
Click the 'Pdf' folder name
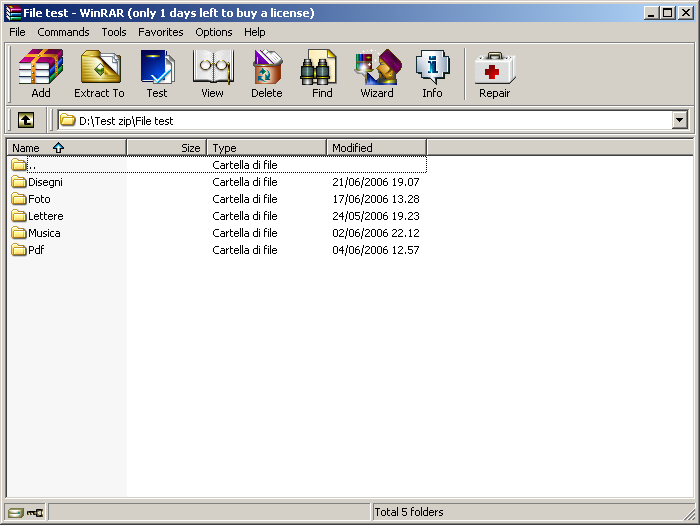point(36,250)
